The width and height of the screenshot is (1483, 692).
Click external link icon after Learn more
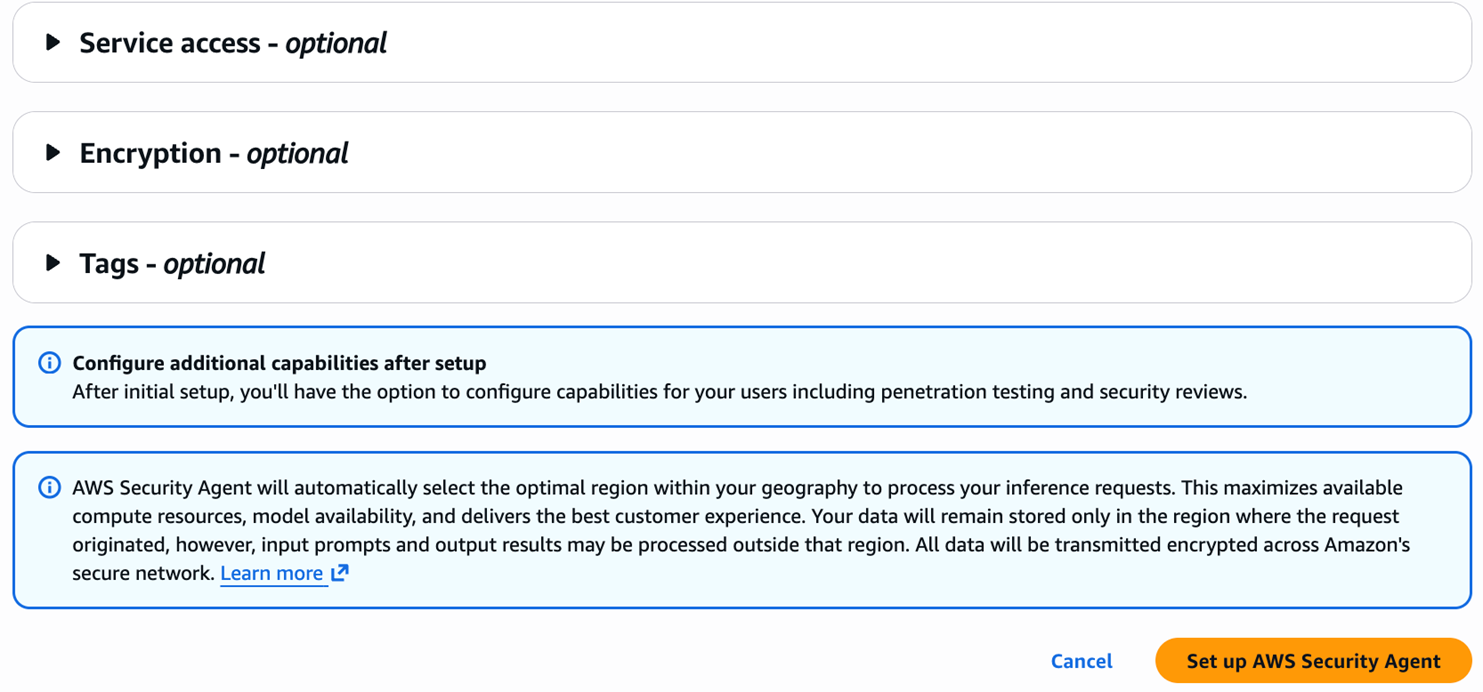point(340,573)
